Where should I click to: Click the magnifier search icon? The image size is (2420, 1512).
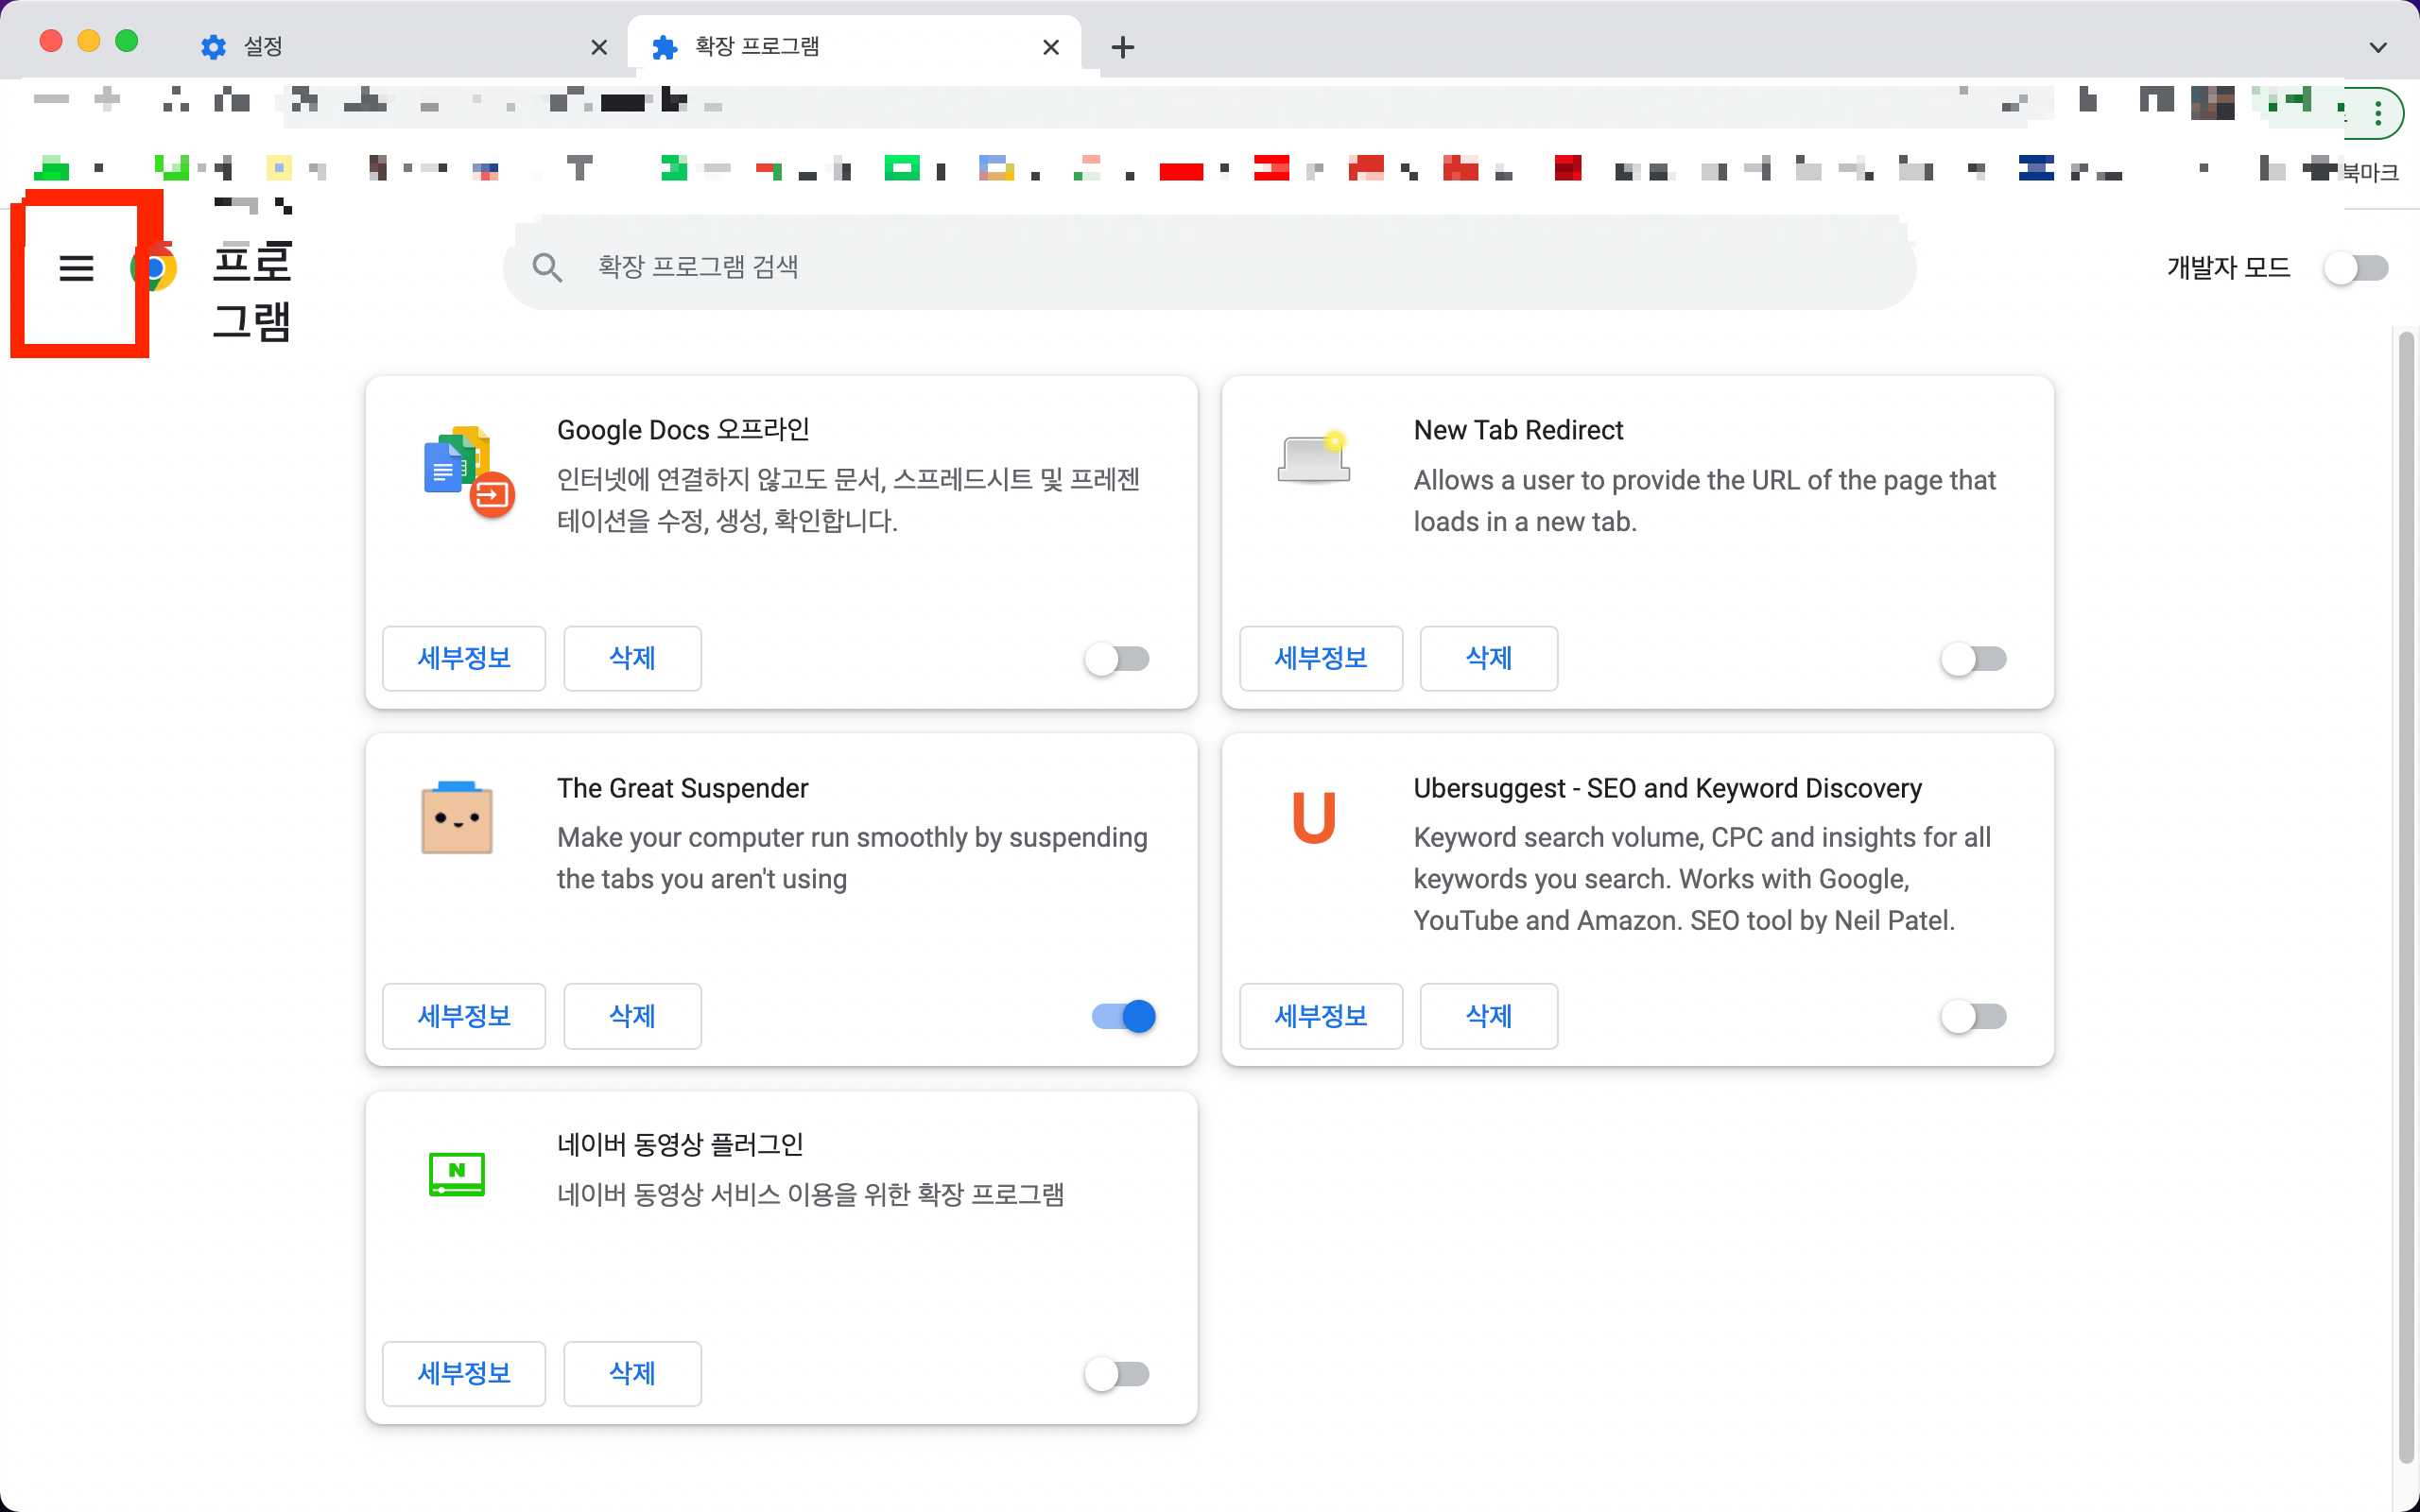[547, 268]
